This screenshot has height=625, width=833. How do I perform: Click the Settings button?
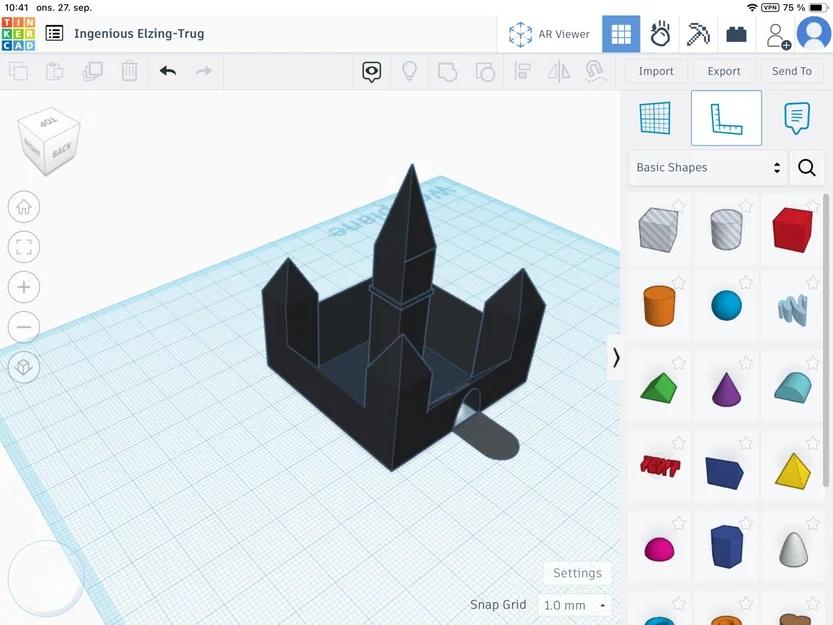click(577, 573)
